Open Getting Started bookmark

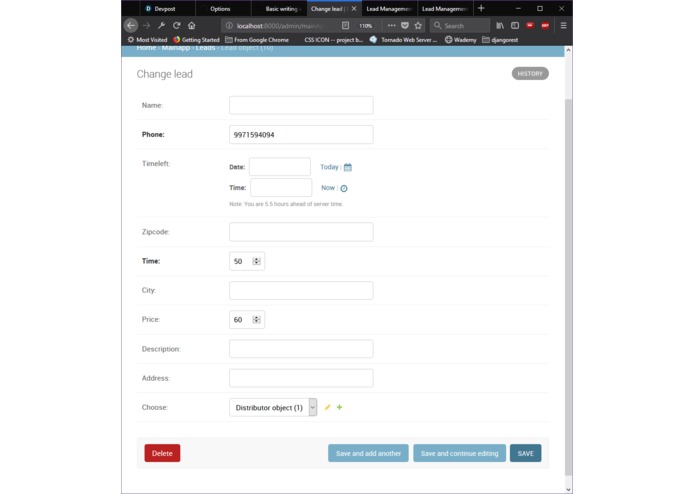coord(196,40)
